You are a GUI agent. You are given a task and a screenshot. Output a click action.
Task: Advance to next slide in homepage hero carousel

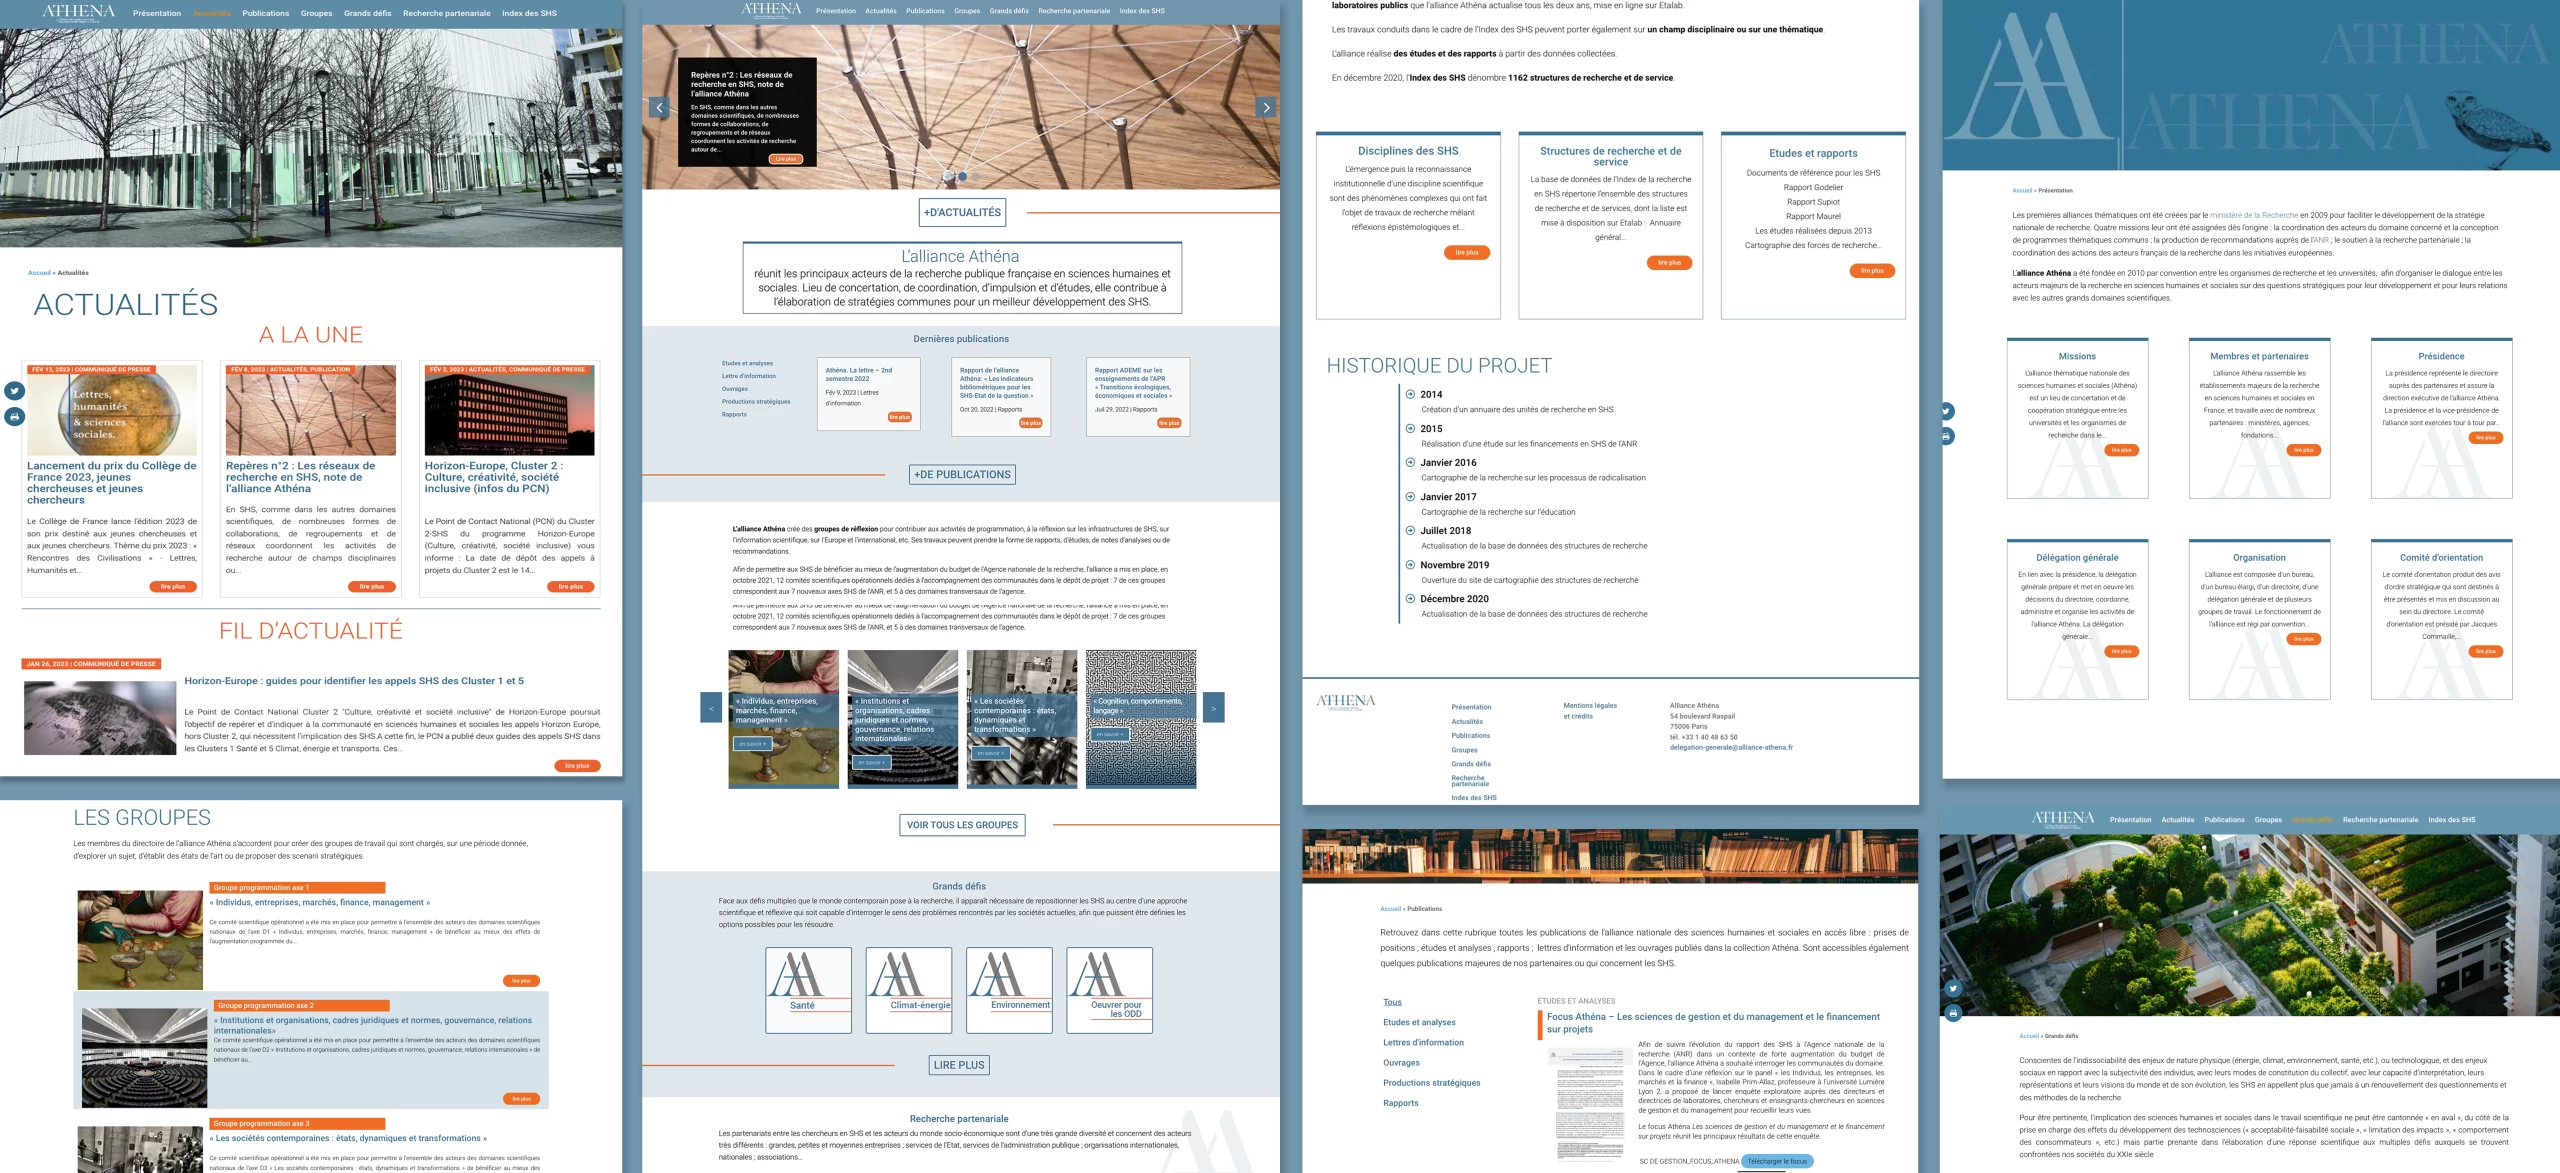point(1266,107)
